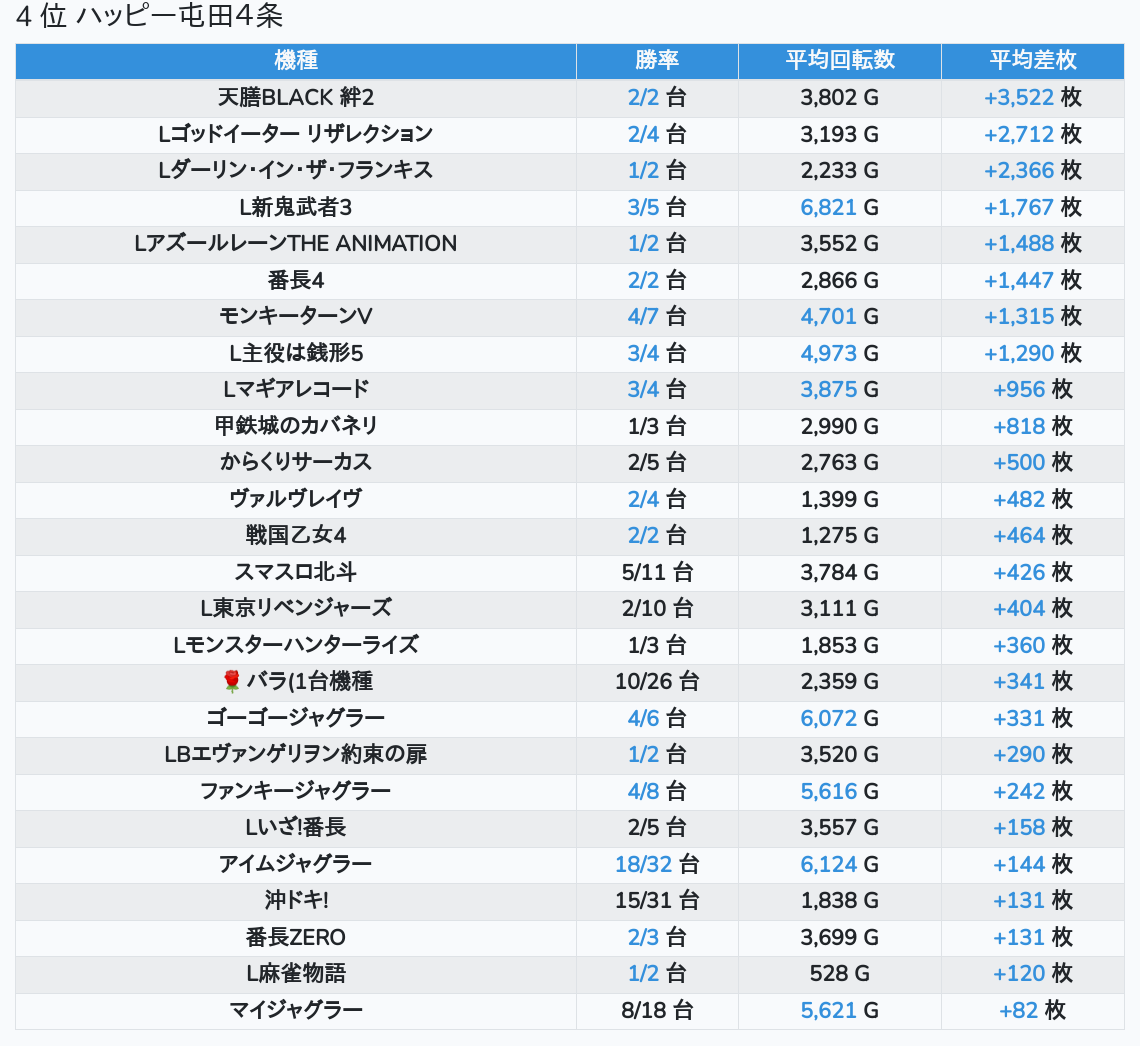1140x1046 pixels.
Task: Click the +82 average difference value
Action: 1018,1011
